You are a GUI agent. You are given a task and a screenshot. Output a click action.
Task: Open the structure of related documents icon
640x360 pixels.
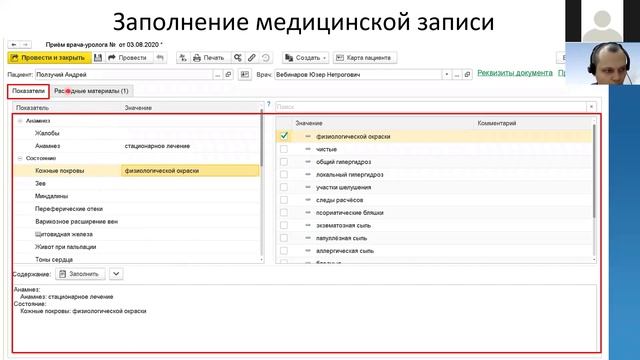click(238, 58)
